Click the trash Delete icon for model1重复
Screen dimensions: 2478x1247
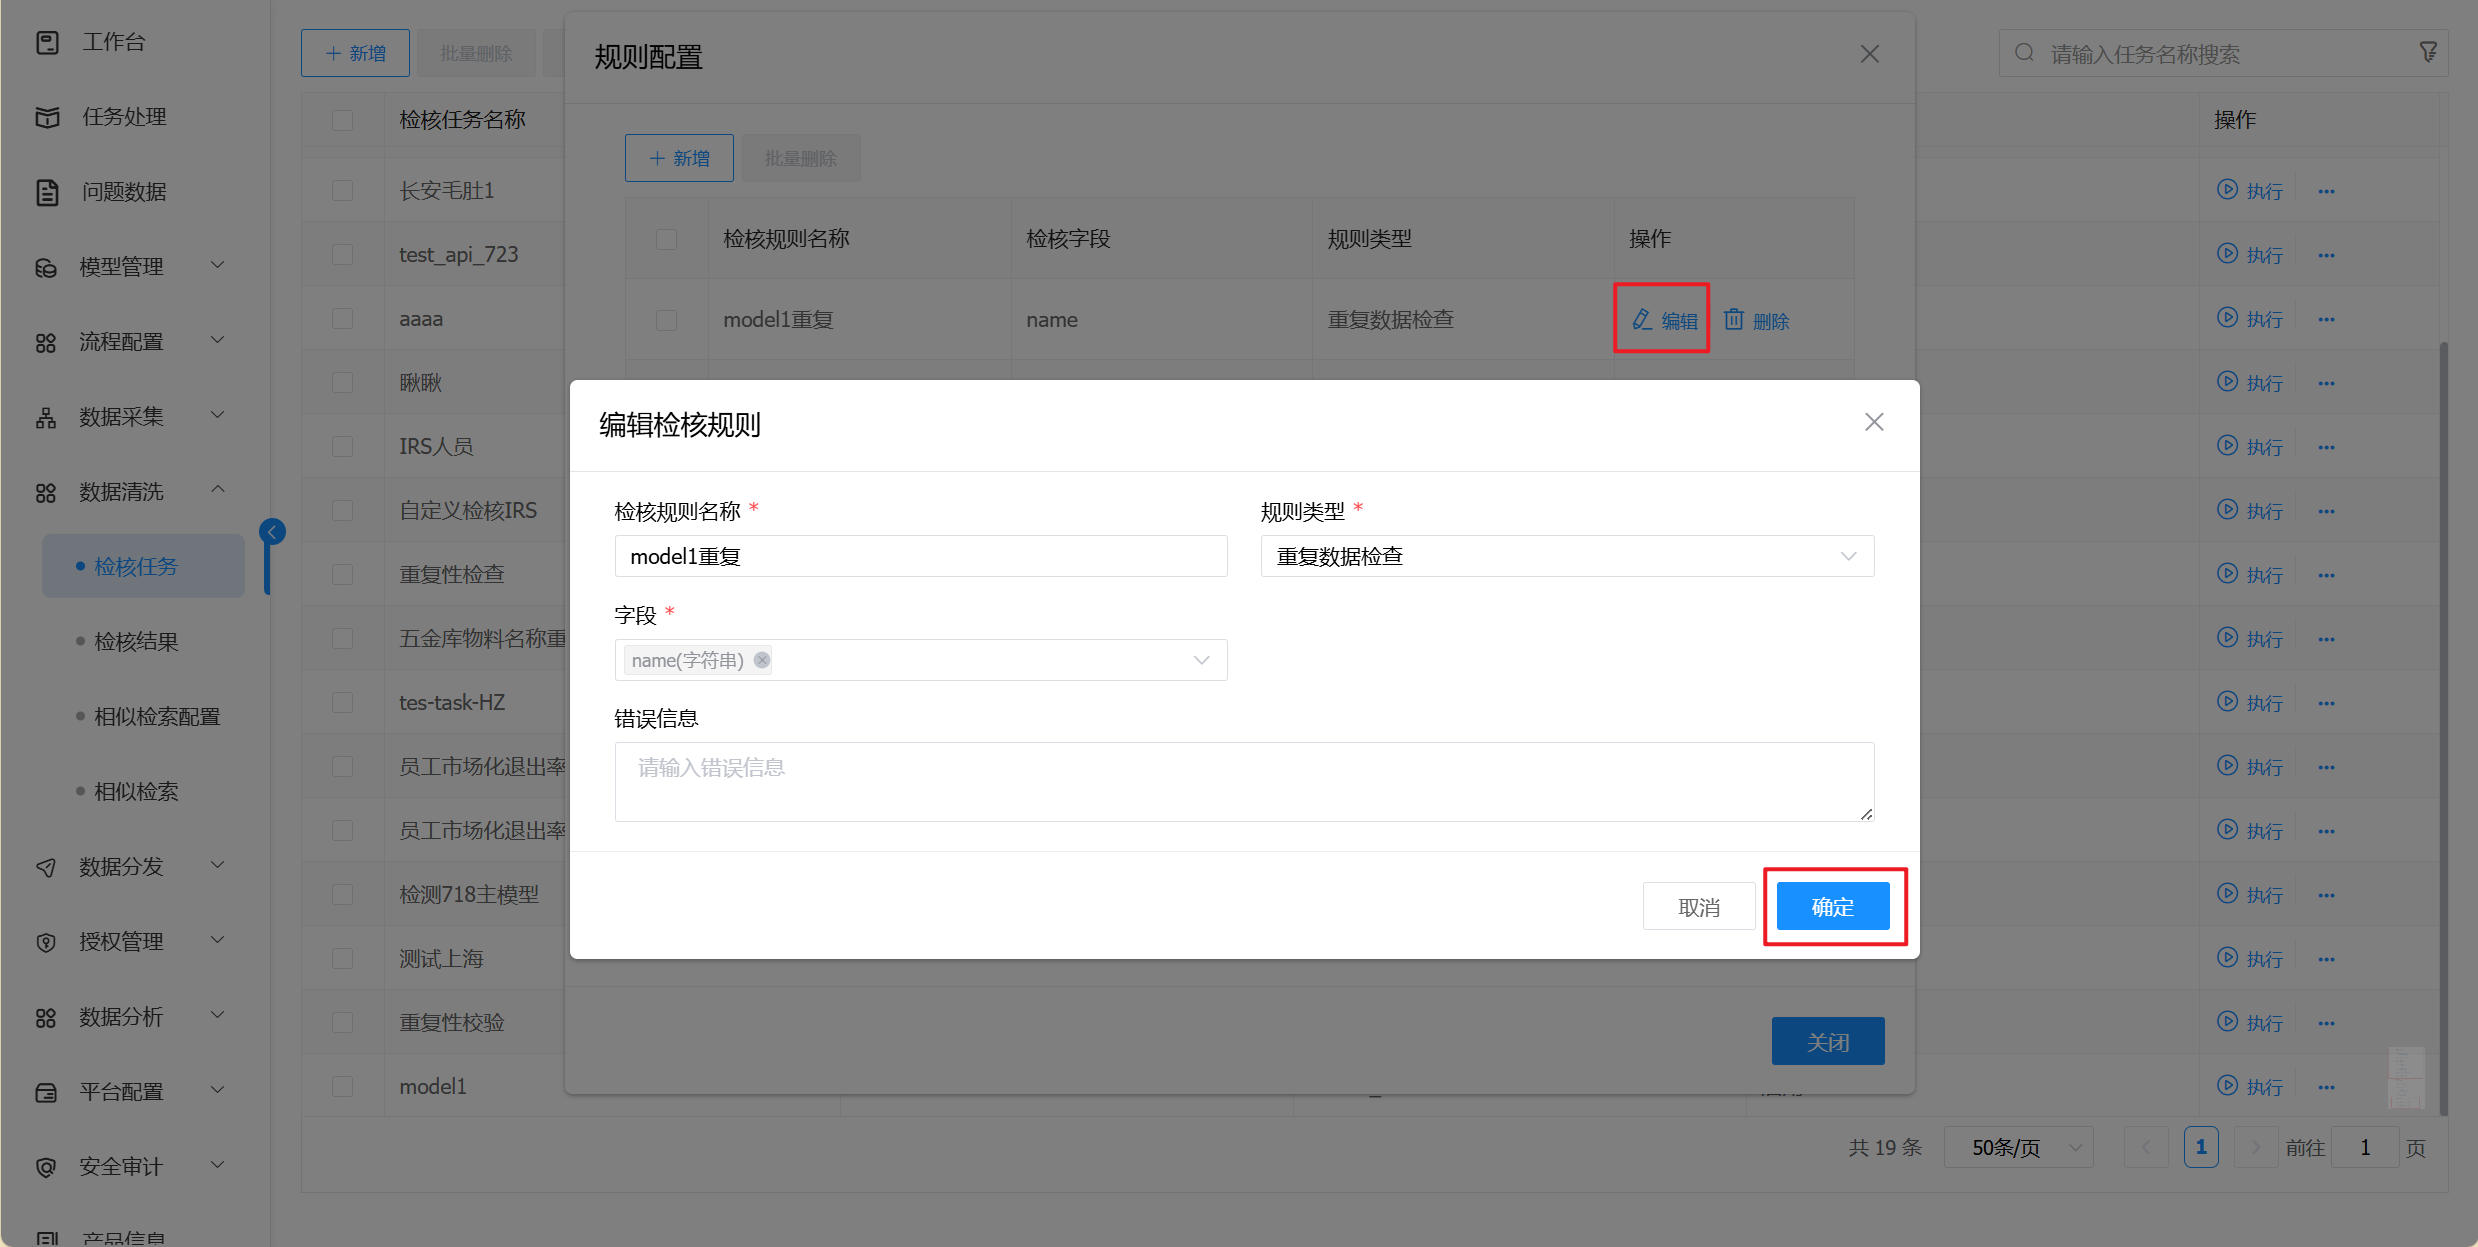click(x=1734, y=320)
